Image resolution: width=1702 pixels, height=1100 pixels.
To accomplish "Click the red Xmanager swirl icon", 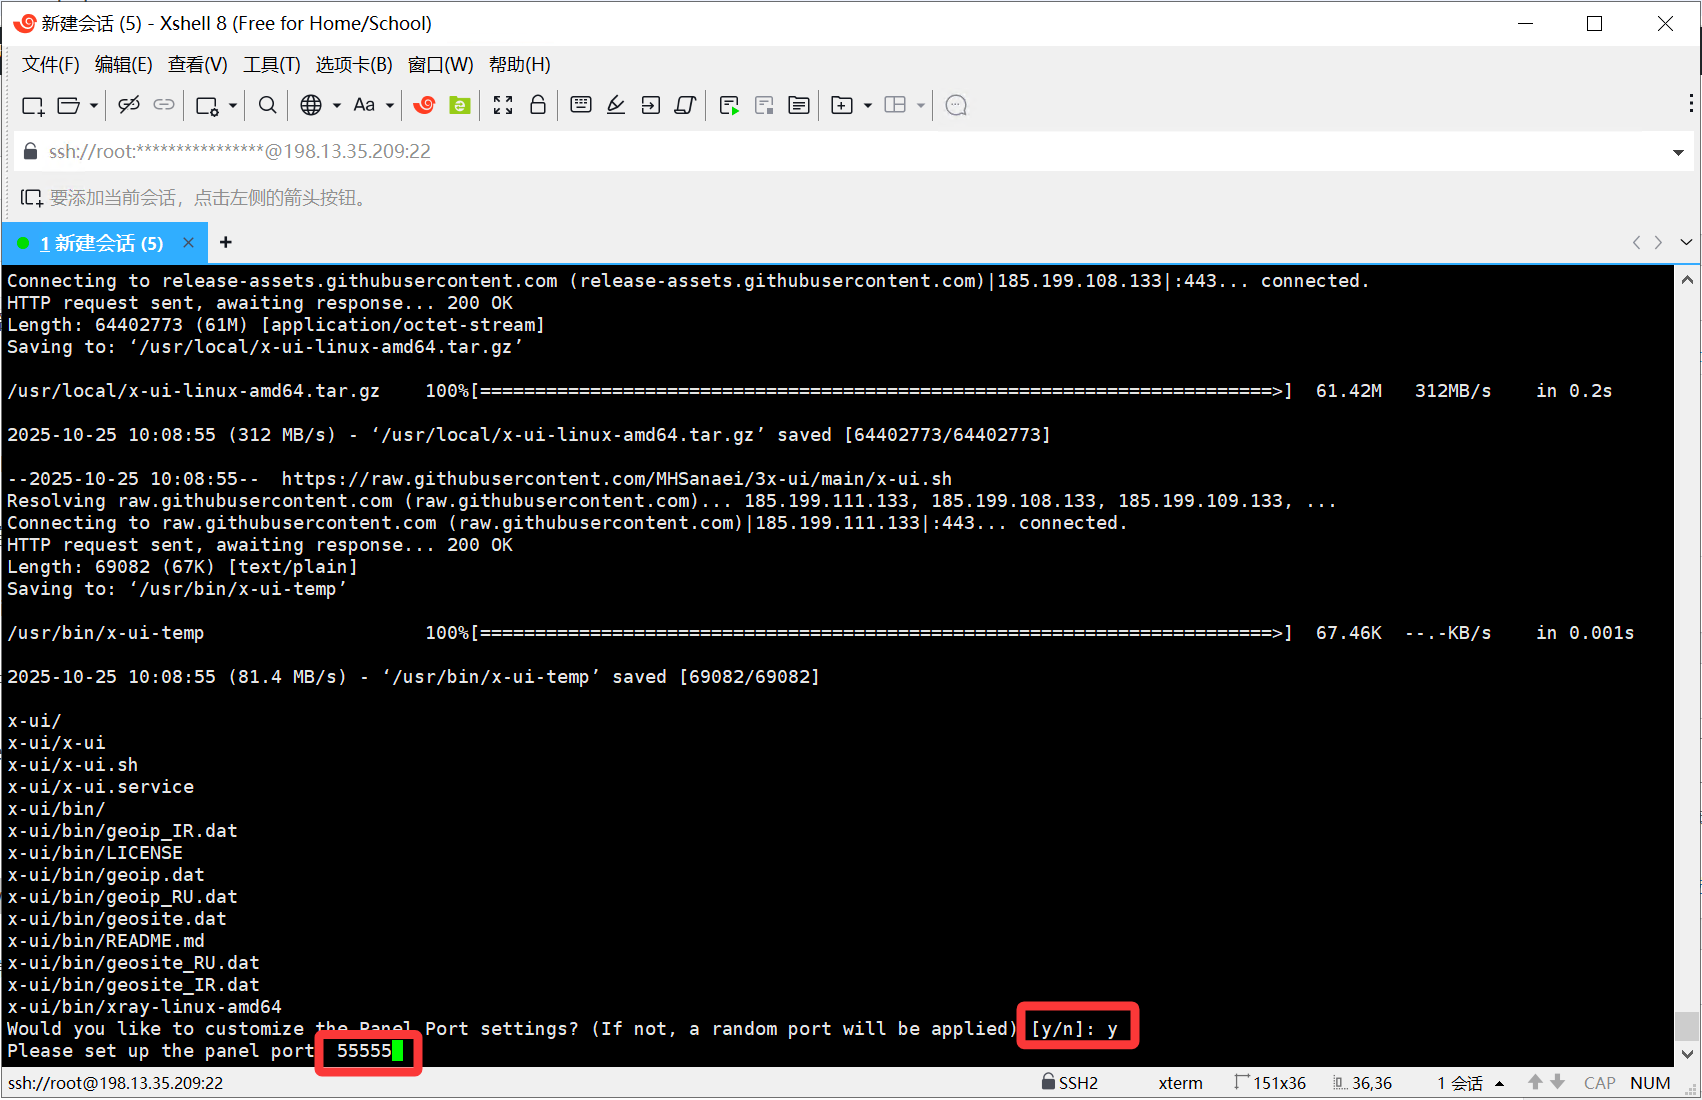I will [x=424, y=105].
